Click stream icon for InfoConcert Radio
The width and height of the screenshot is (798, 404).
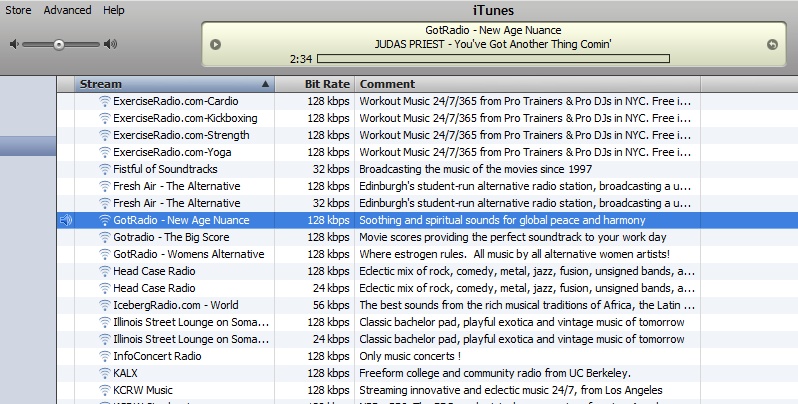[104, 356]
